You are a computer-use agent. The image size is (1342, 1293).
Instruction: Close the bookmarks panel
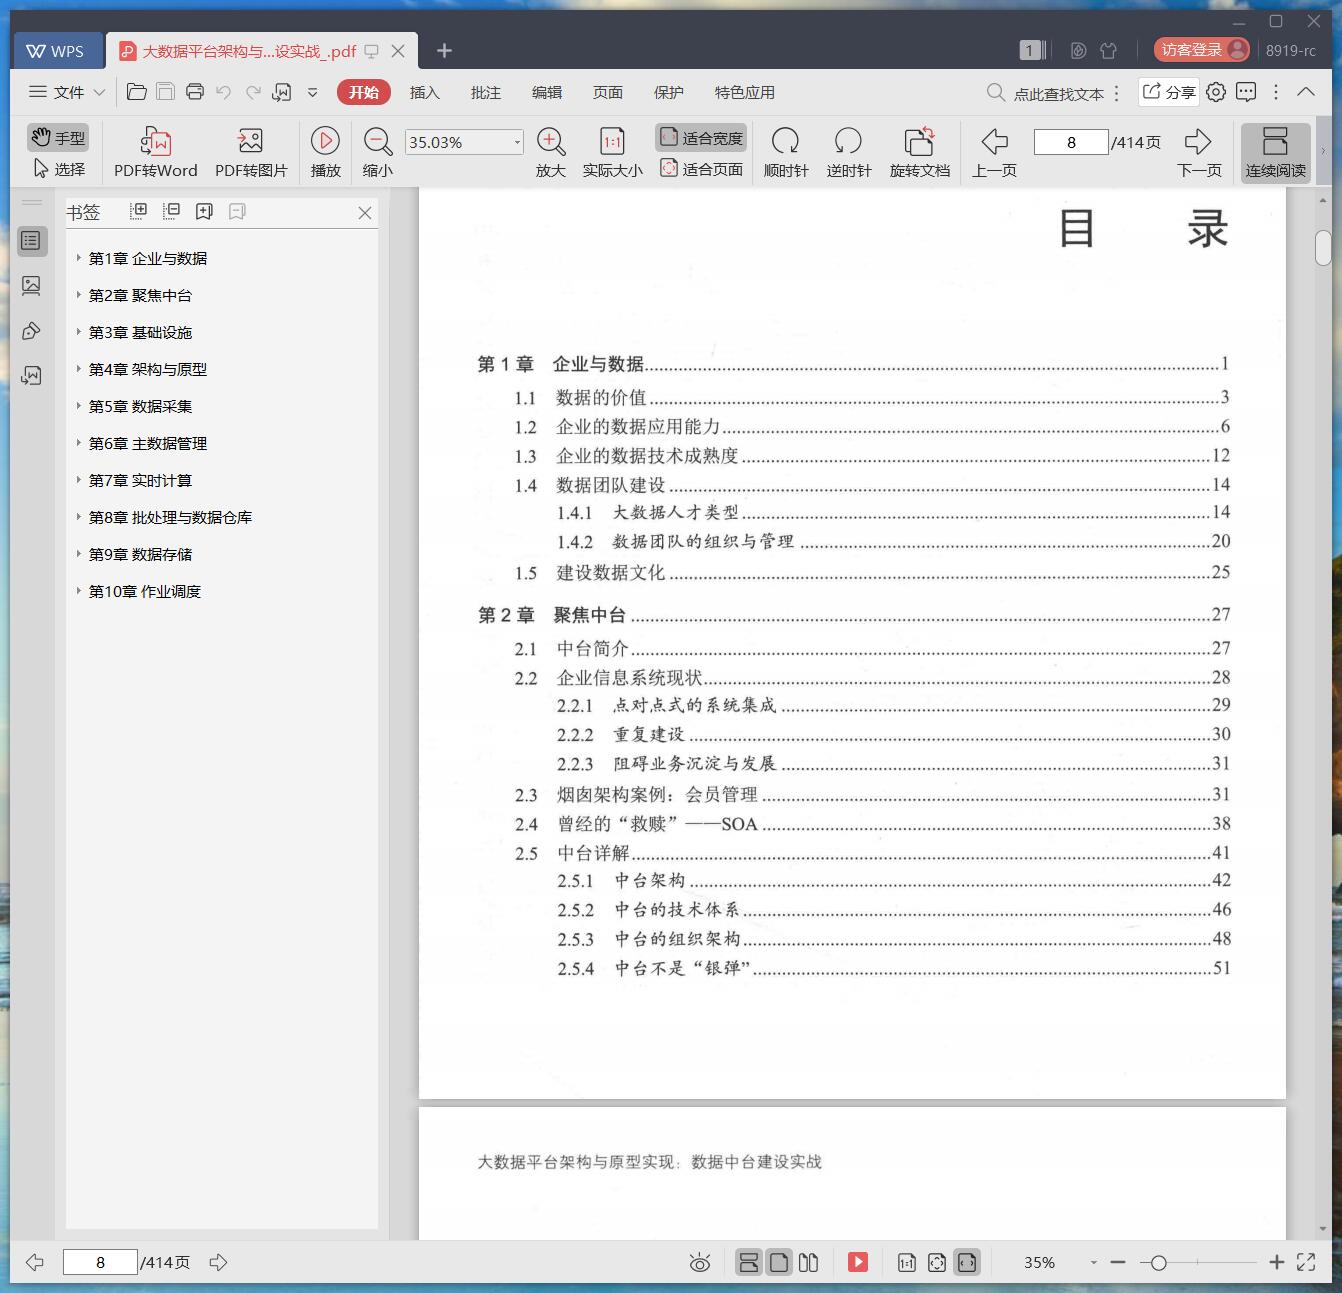click(365, 213)
